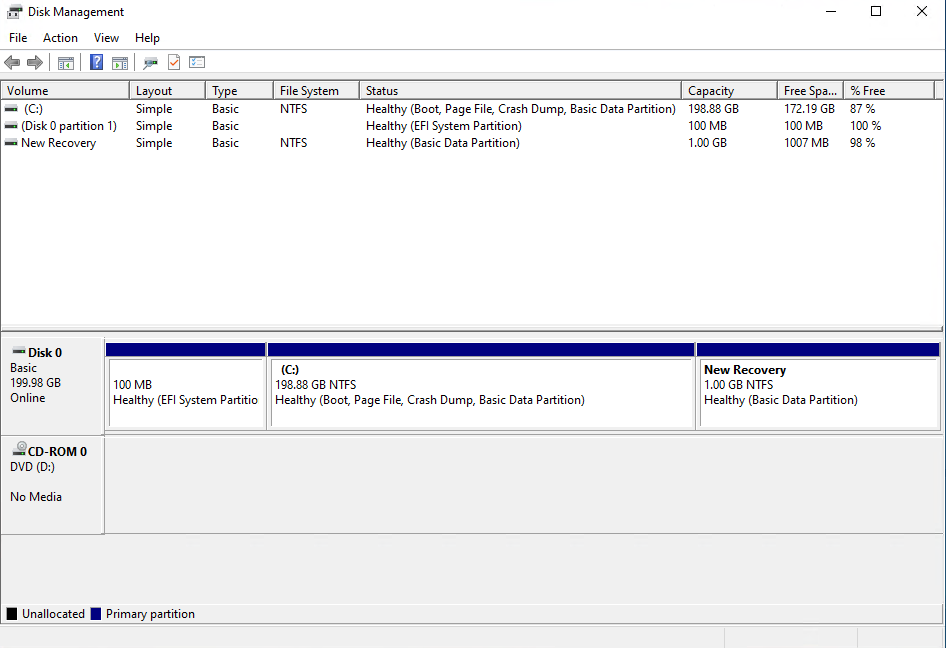Click the CD-ROM 0 DVD (D:) panel

click(x=52, y=484)
